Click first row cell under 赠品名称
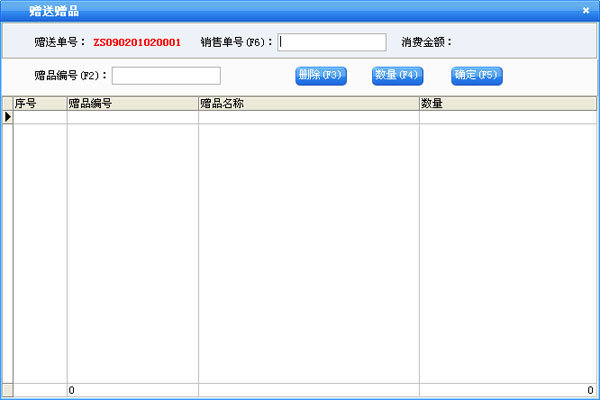Image resolution: width=600 pixels, height=400 pixels. [308, 117]
